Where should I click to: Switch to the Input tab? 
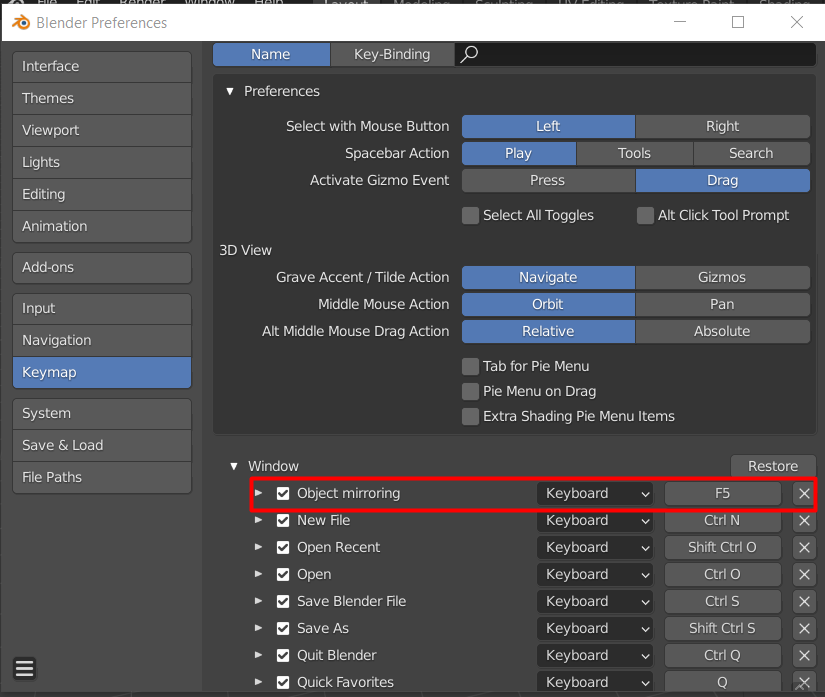click(102, 309)
